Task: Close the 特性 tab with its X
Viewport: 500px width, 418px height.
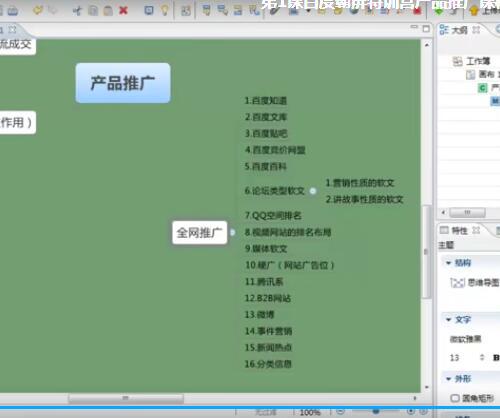Action: click(476, 230)
